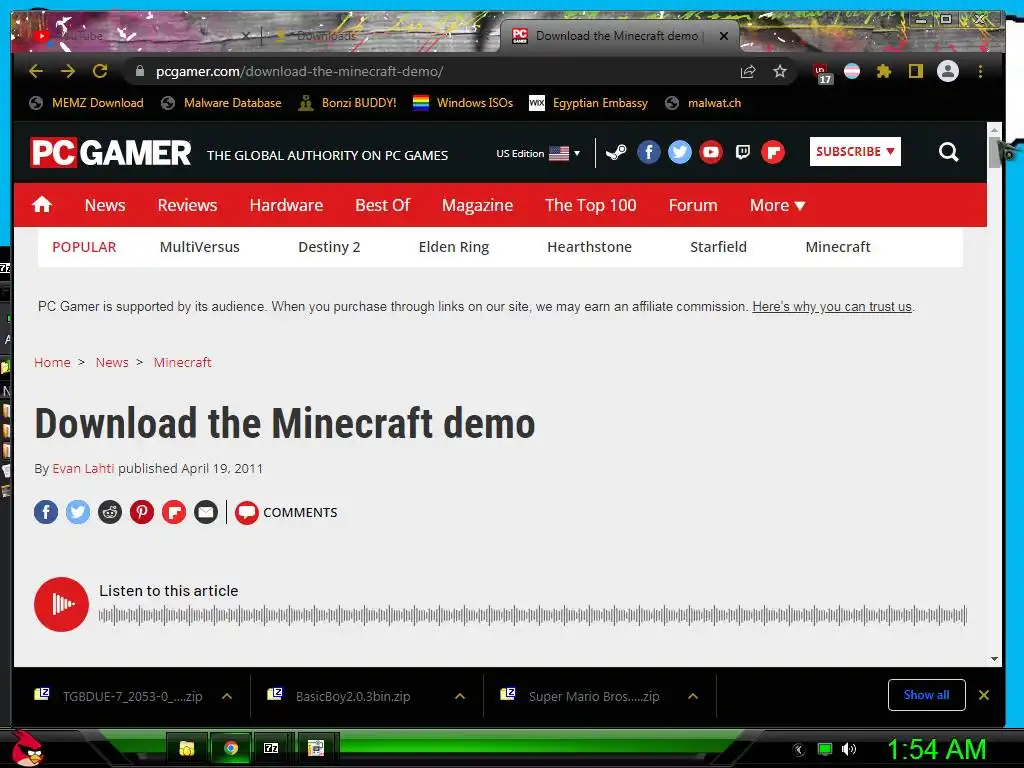The height and width of the screenshot is (768, 1024).
Task: Toggle the browser side panel icon
Action: (916, 71)
